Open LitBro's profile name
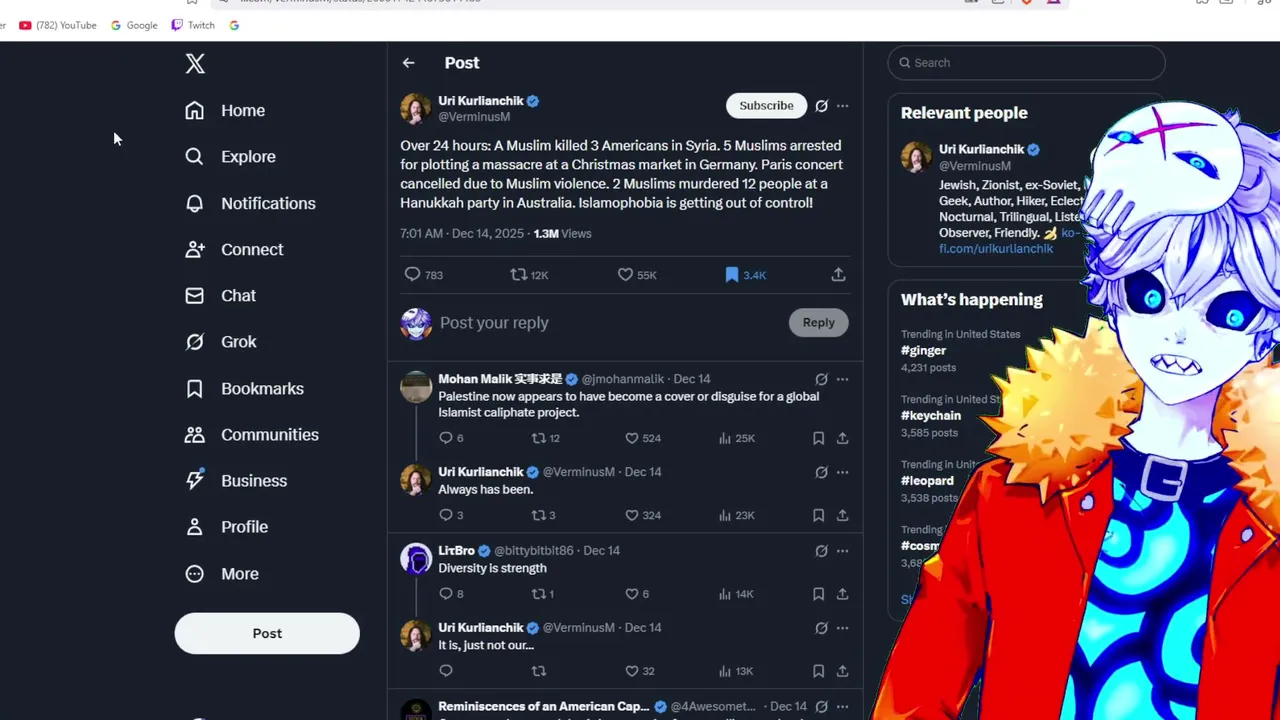The image size is (1280, 720). (x=456, y=551)
